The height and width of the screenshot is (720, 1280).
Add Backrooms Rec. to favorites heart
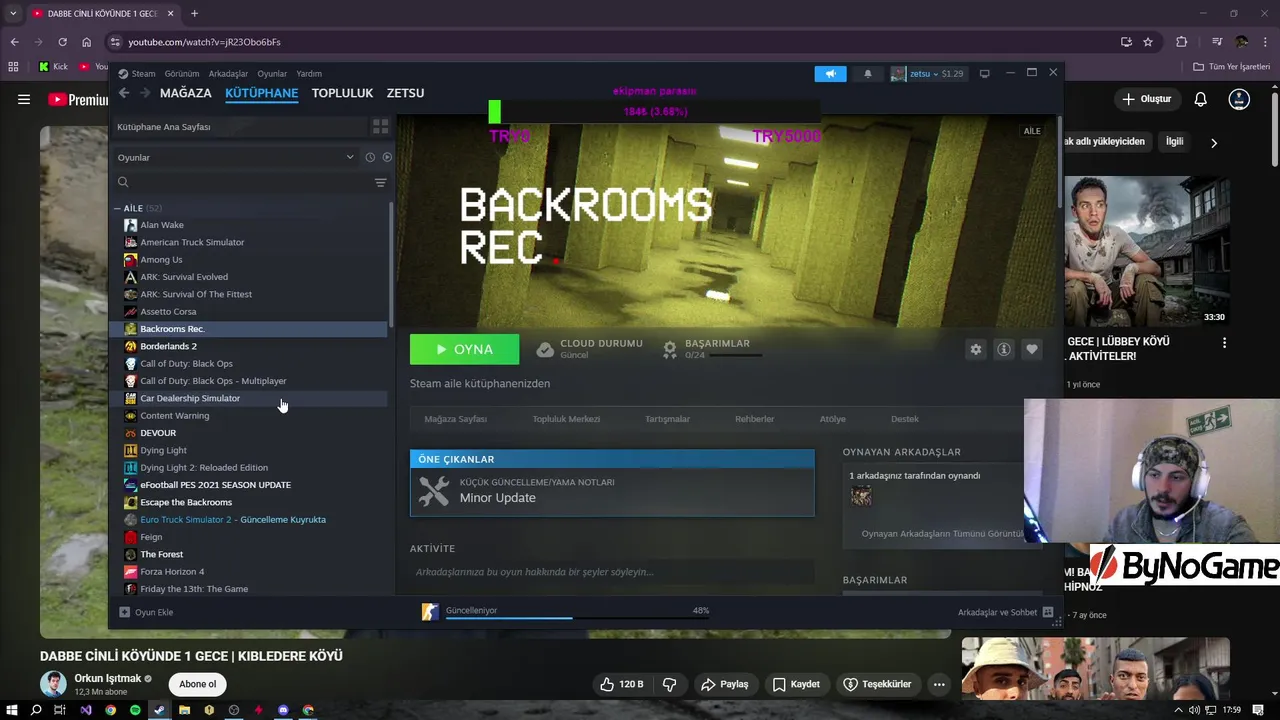[x=1032, y=349]
